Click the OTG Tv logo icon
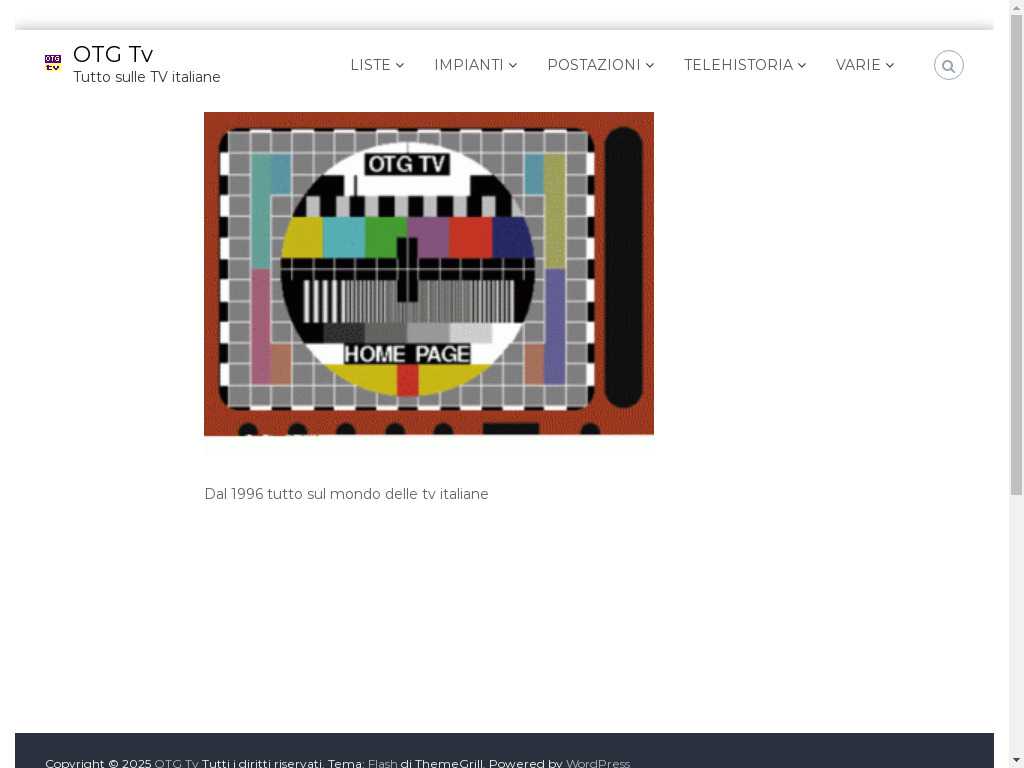Screen dimensions: 1024x768 pos(53,63)
